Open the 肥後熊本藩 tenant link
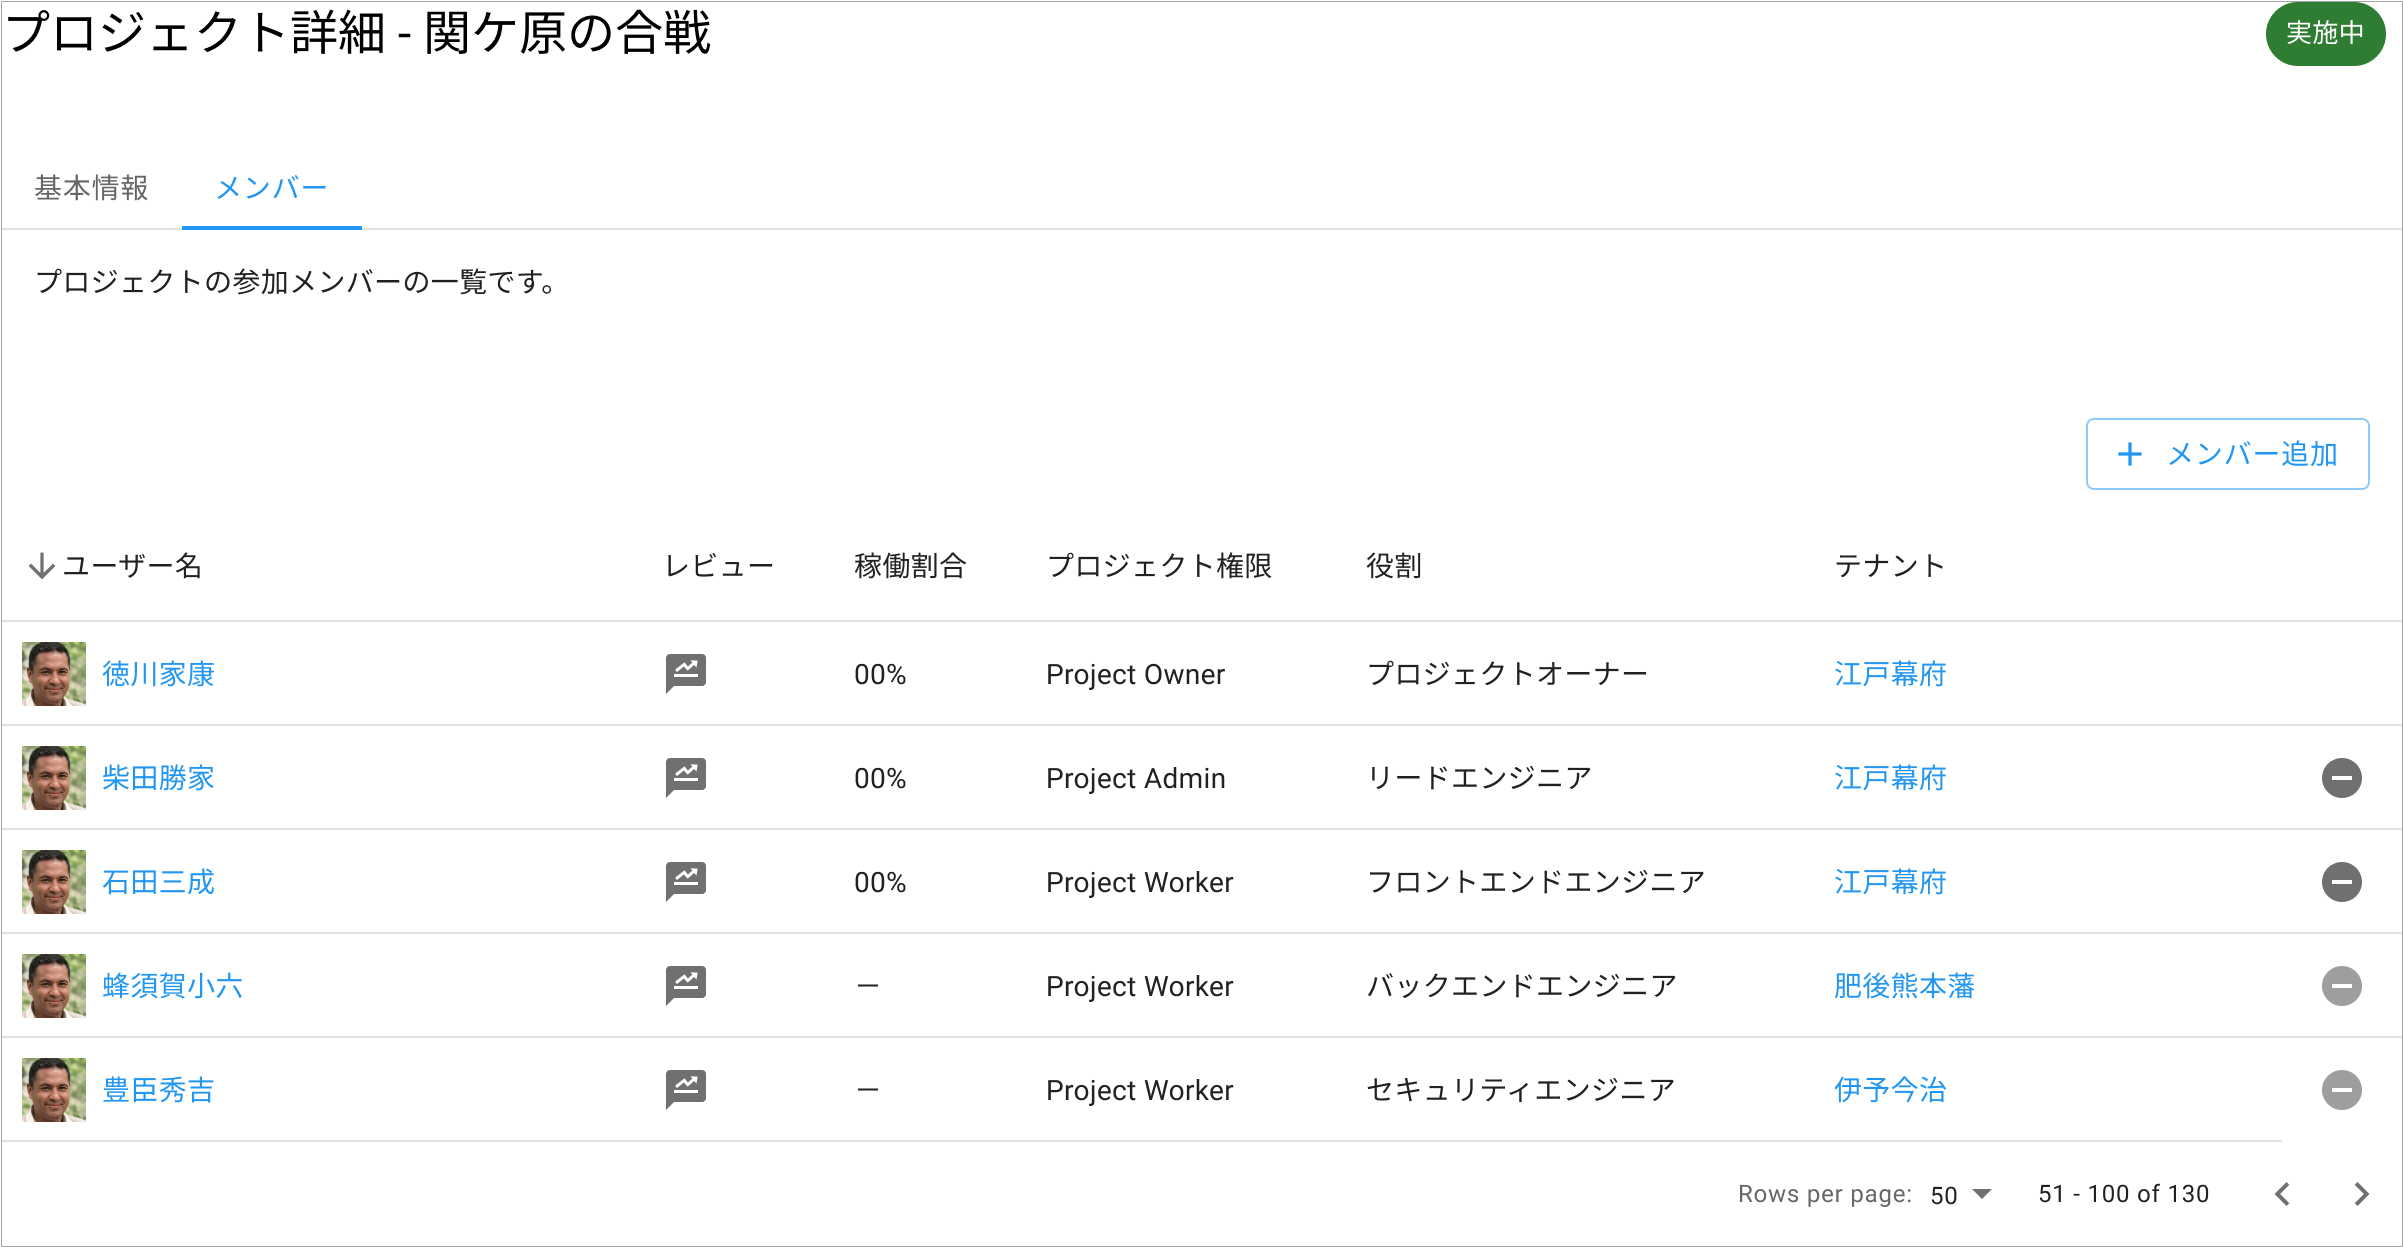The image size is (2403, 1247). (1904, 986)
